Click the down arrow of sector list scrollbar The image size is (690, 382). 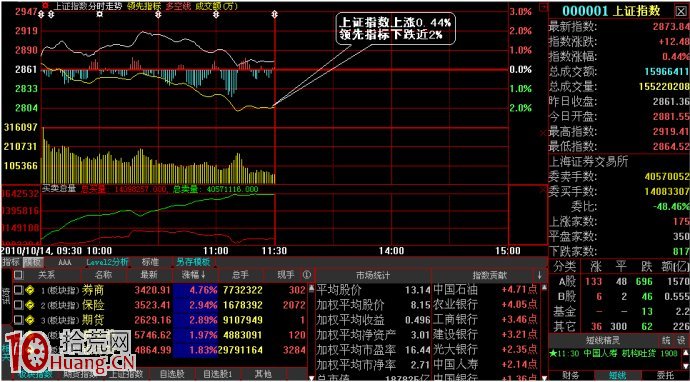click(x=312, y=377)
